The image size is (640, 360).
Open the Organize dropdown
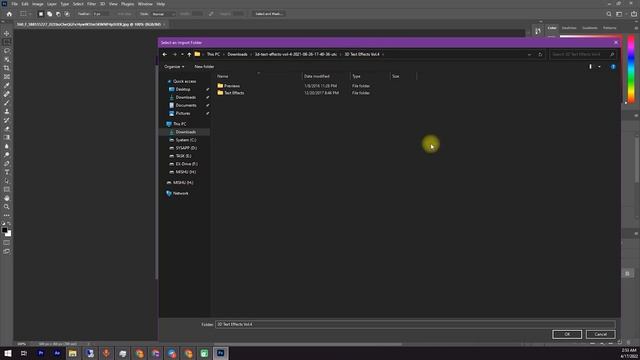tap(174, 67)
